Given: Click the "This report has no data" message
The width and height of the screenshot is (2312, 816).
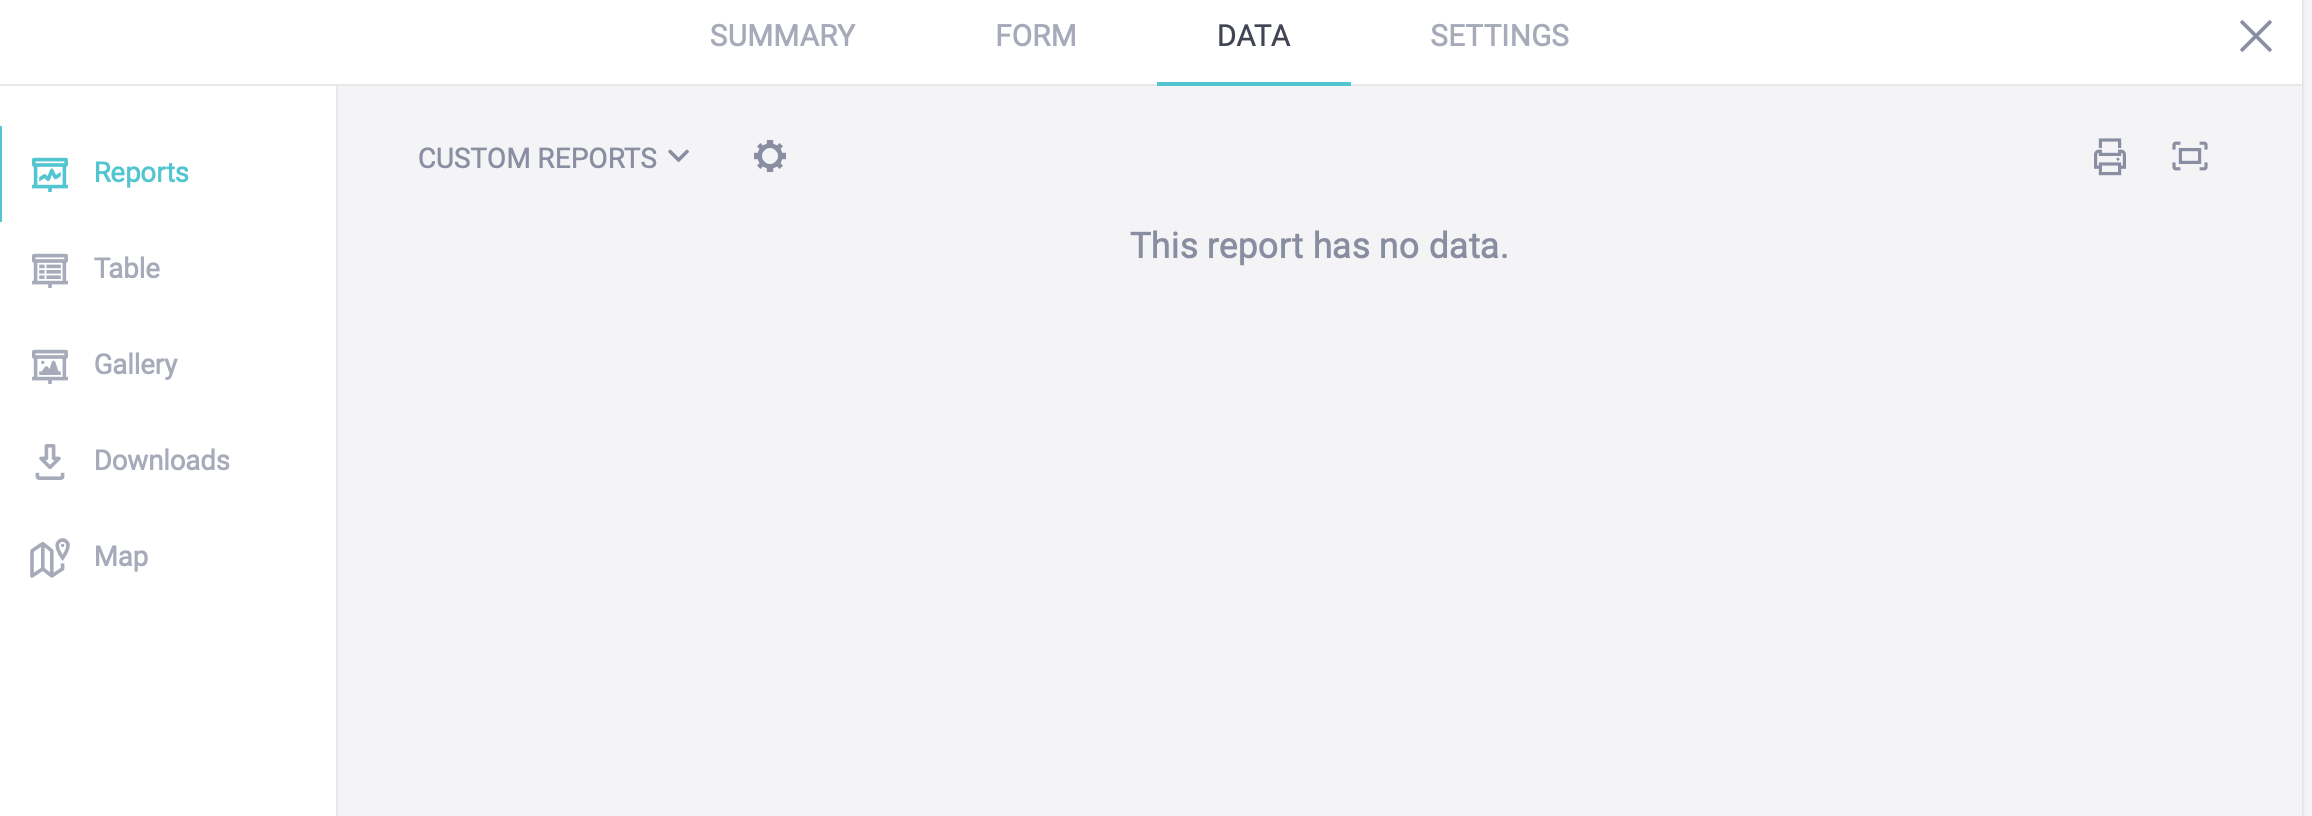Looking at the screenshot, I should (x=1318, y=246).
